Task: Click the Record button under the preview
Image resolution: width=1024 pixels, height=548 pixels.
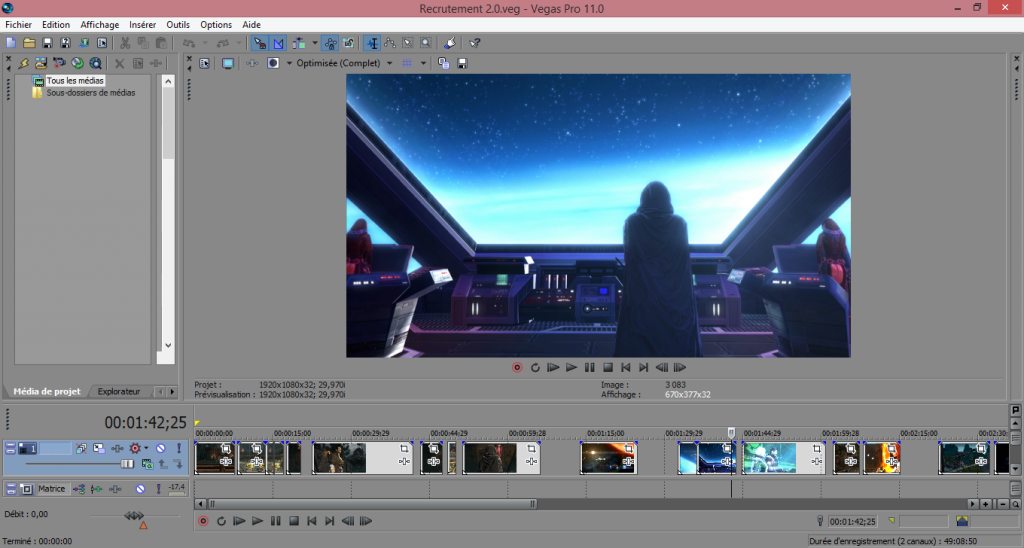Action: pyautogui.click(x=517, y=368)
